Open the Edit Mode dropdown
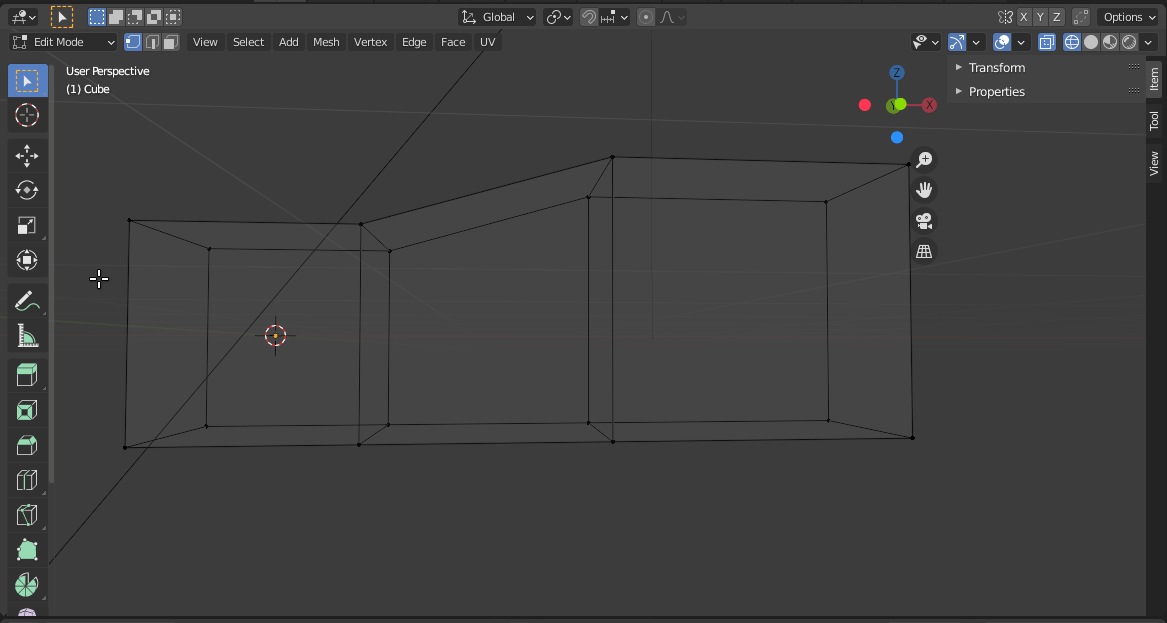Image resolution: width=1167 pixels, height=623 pixels. [64, 42]
